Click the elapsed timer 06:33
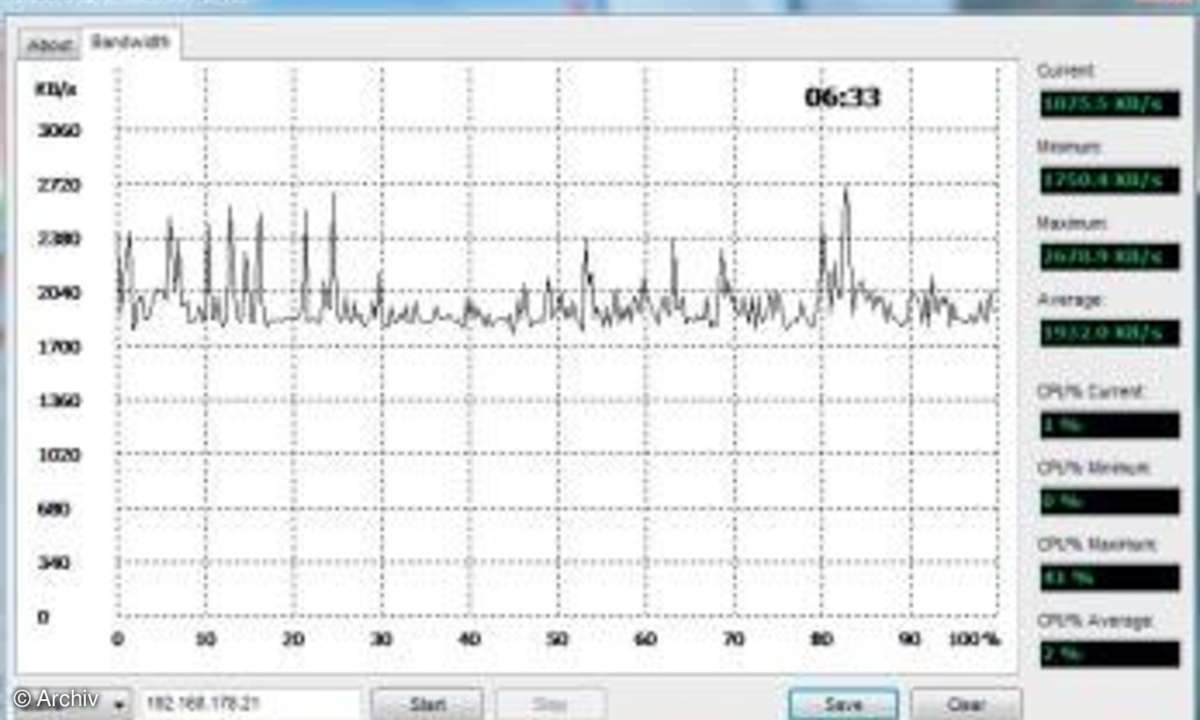 click(843, 97)
